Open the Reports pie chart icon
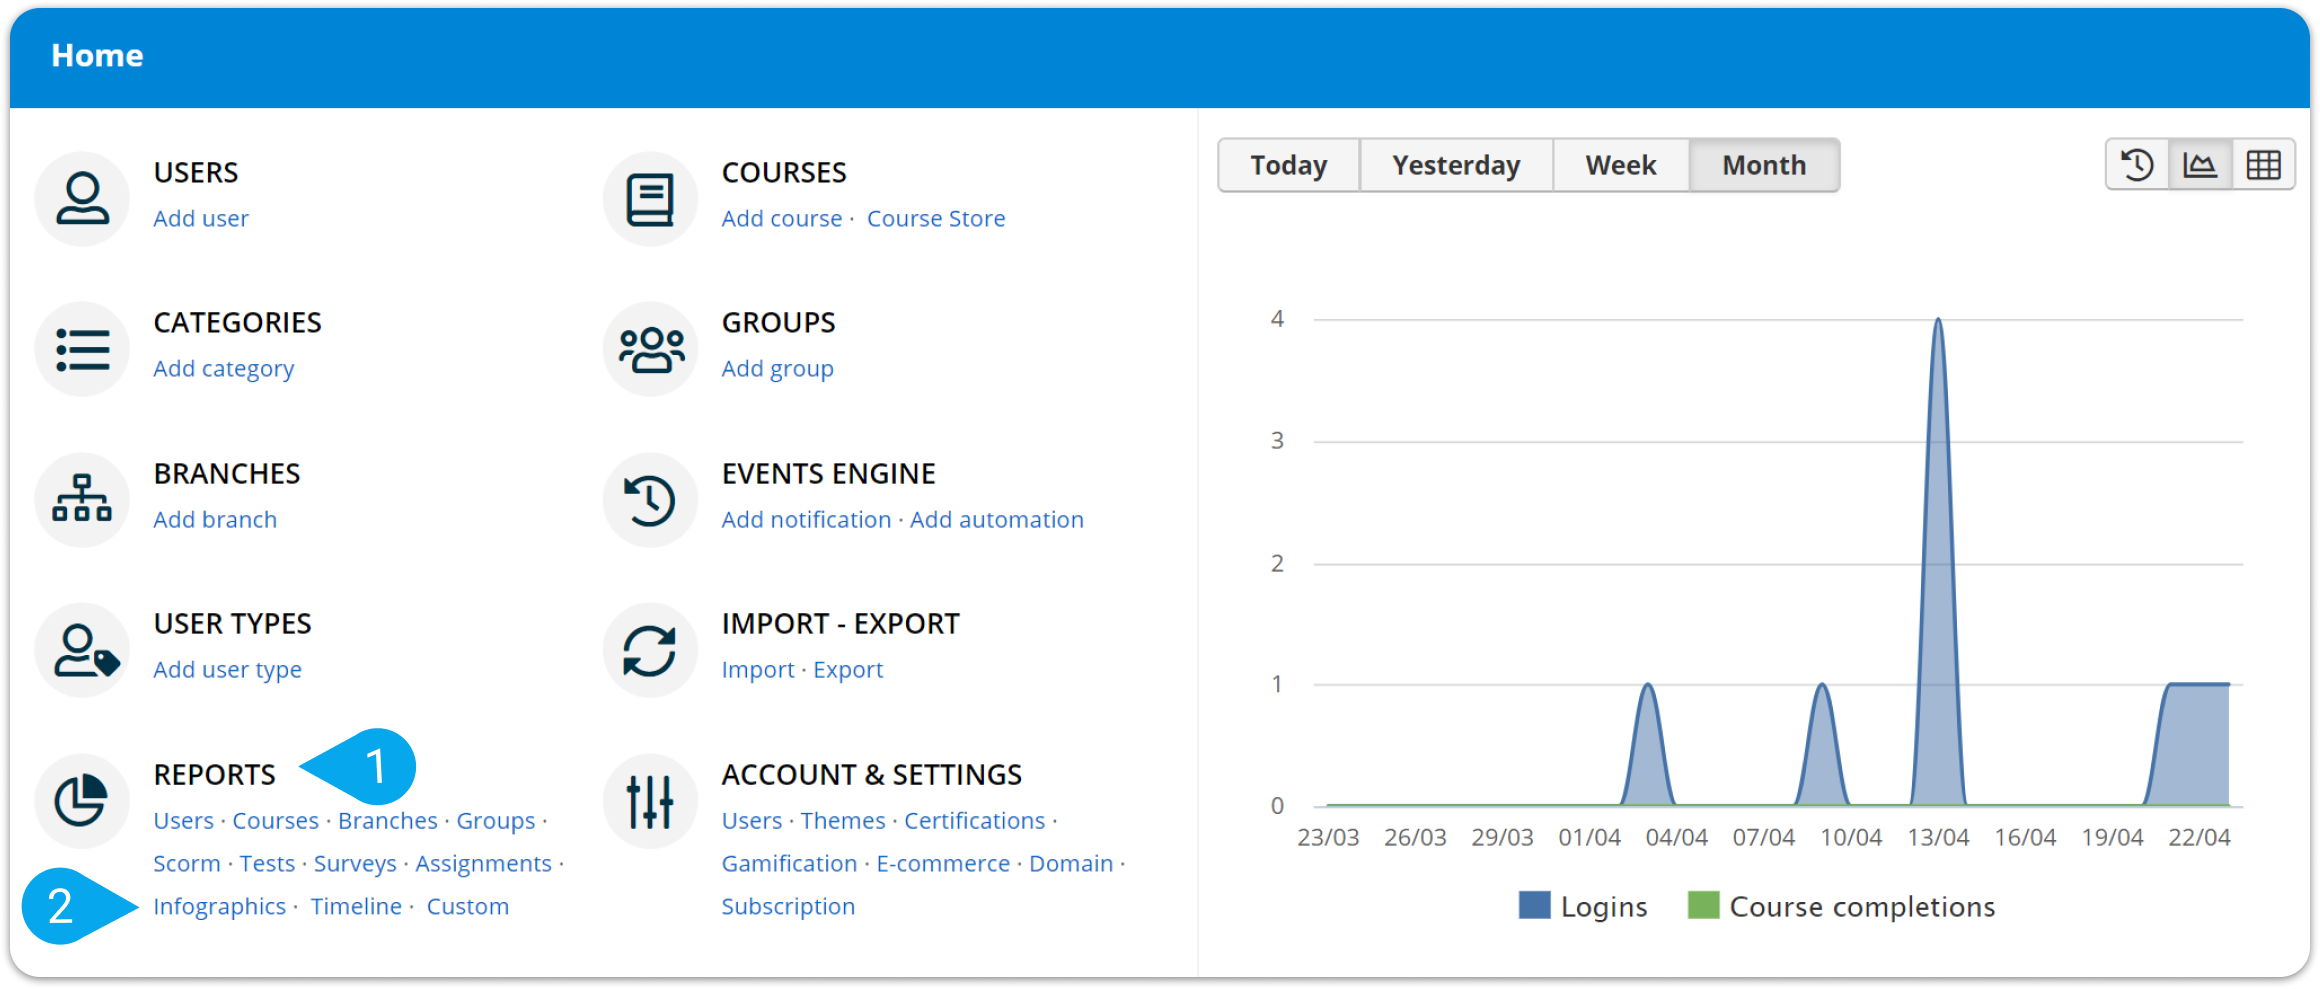Image resolution: width=2320 pixels, height=989 pixels. pyautogui.click(x=82, y=801)
